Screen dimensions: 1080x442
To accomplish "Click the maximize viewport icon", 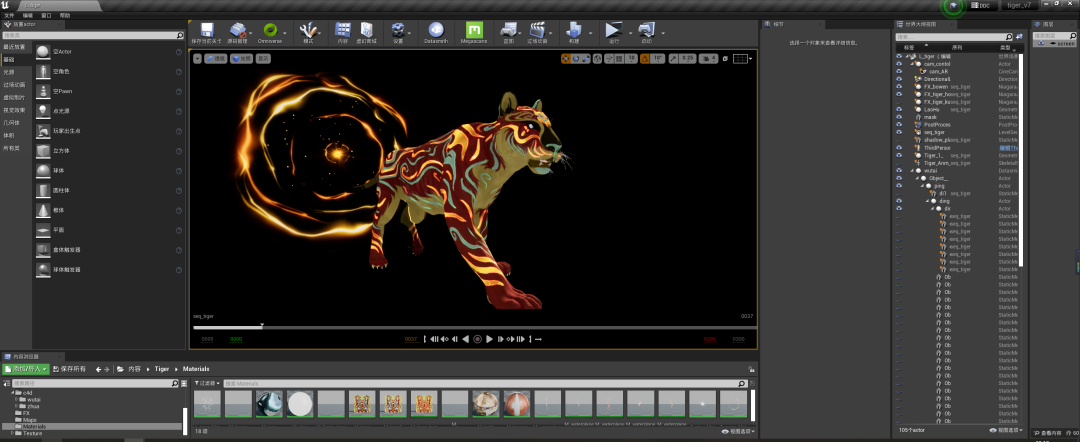I will (725, 59).
